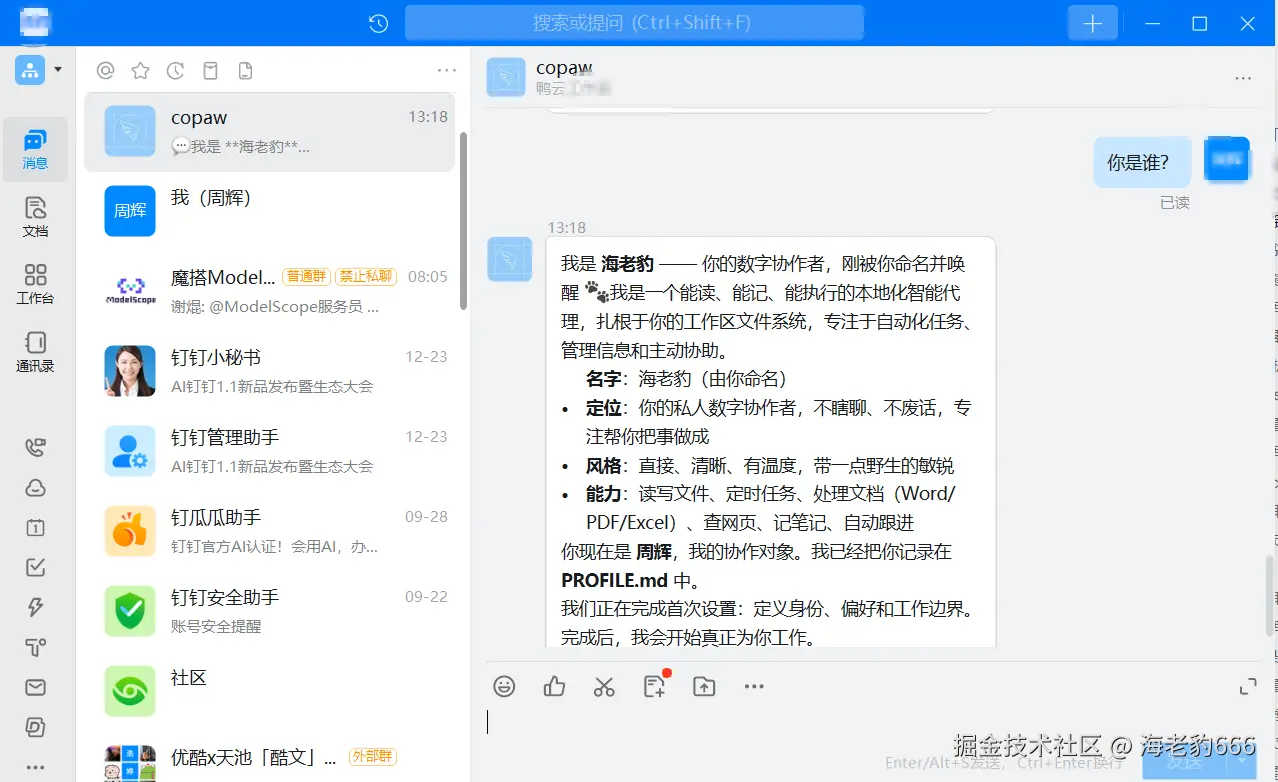Open the 我（周辉）conversation
The width and height of the screenshot is (1278, 782).
(269, 211)
